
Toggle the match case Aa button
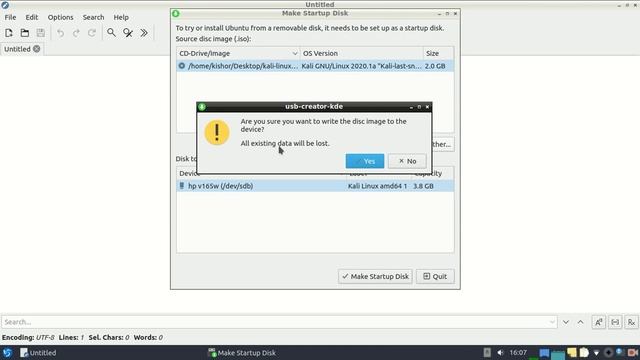coord(598,322)
